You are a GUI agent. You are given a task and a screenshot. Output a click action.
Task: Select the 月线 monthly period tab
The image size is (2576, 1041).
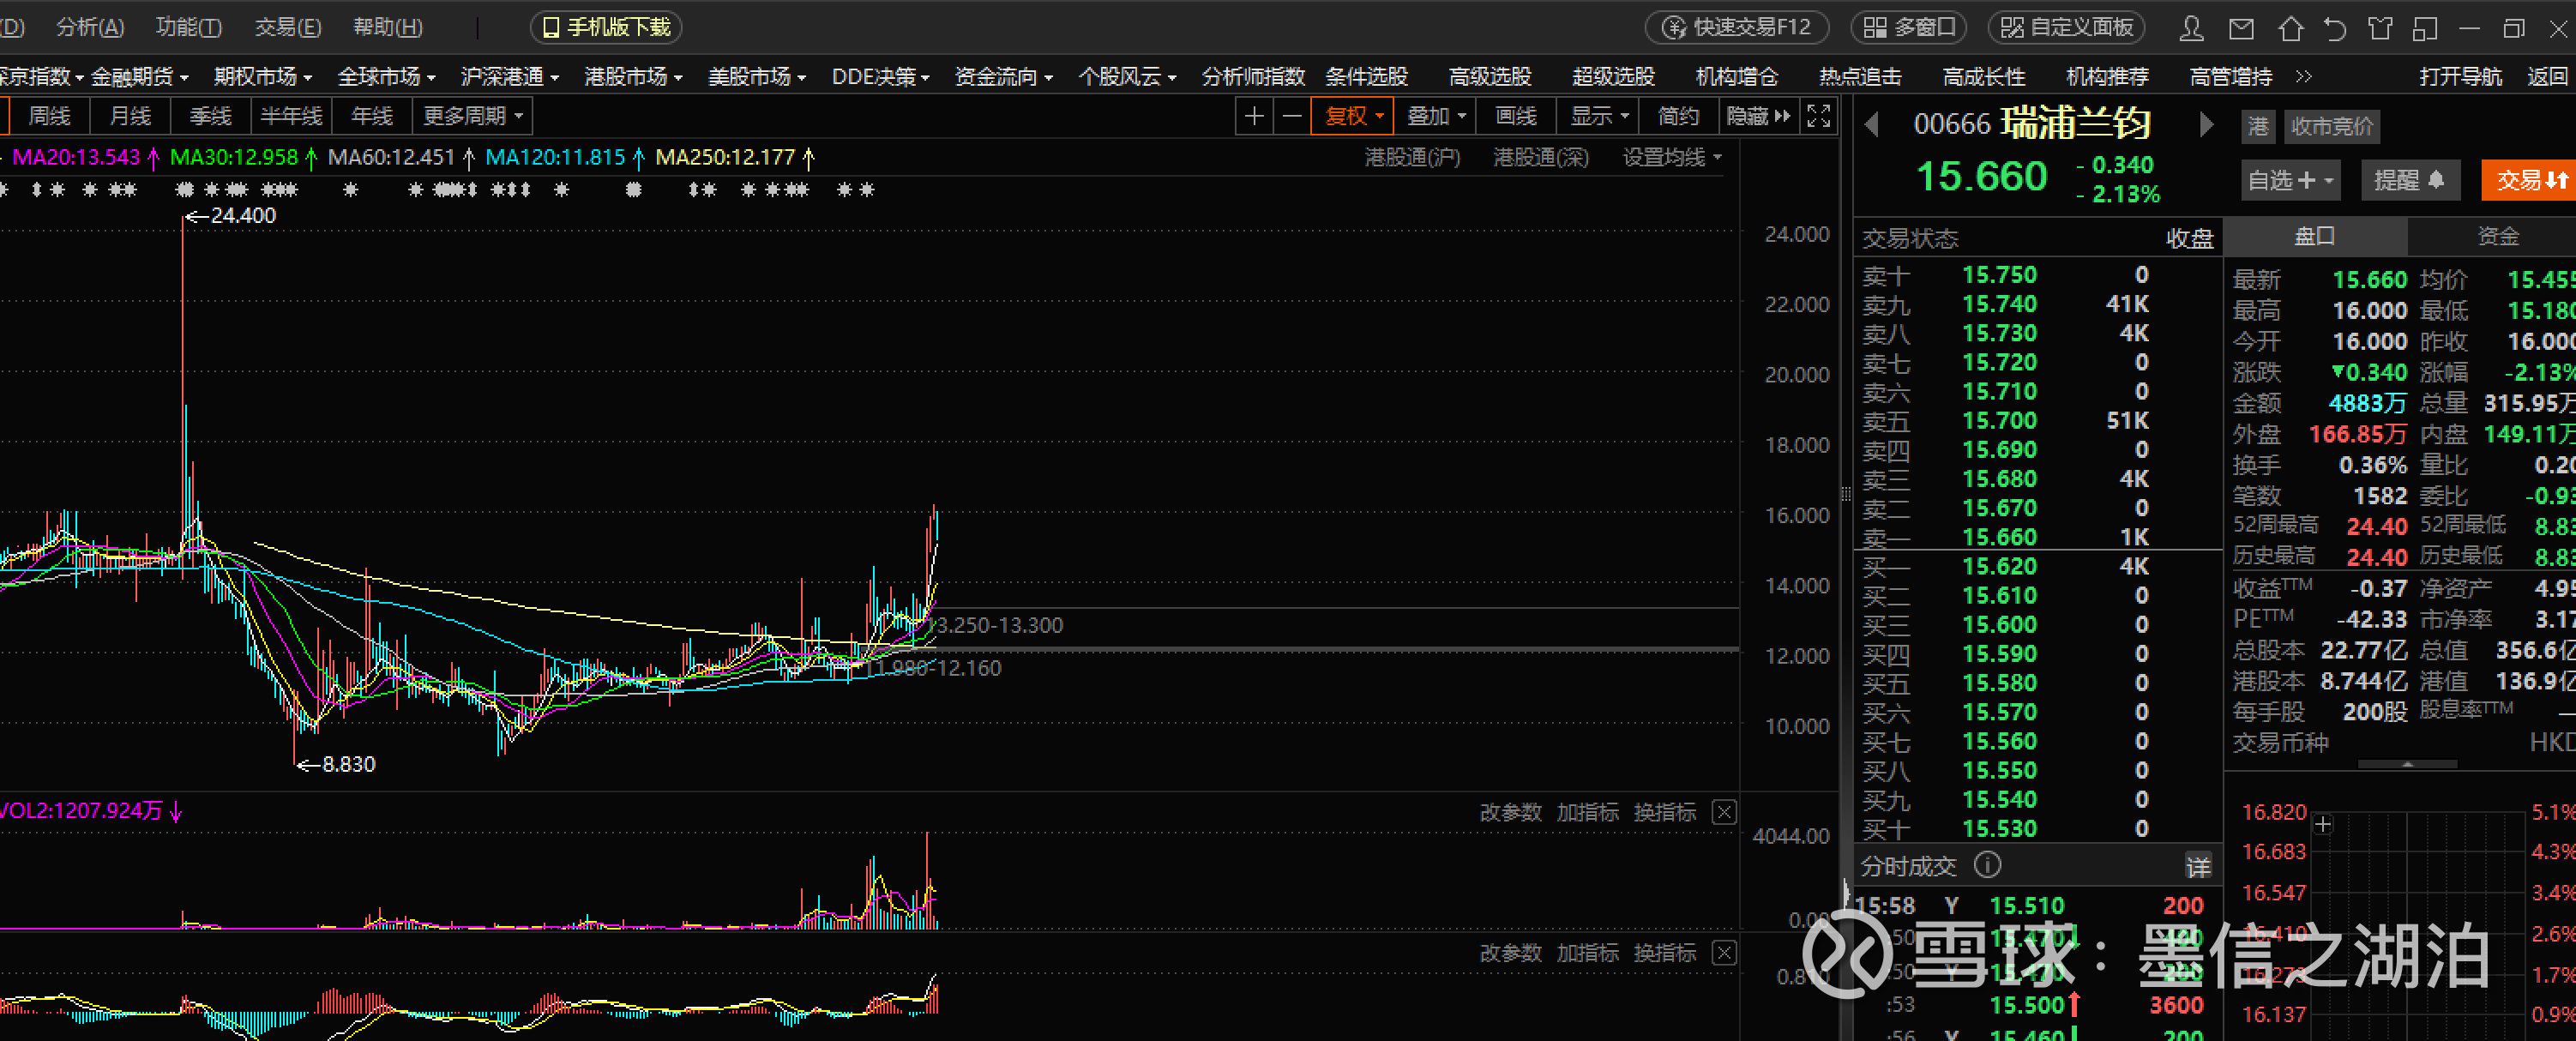(130, 117)
